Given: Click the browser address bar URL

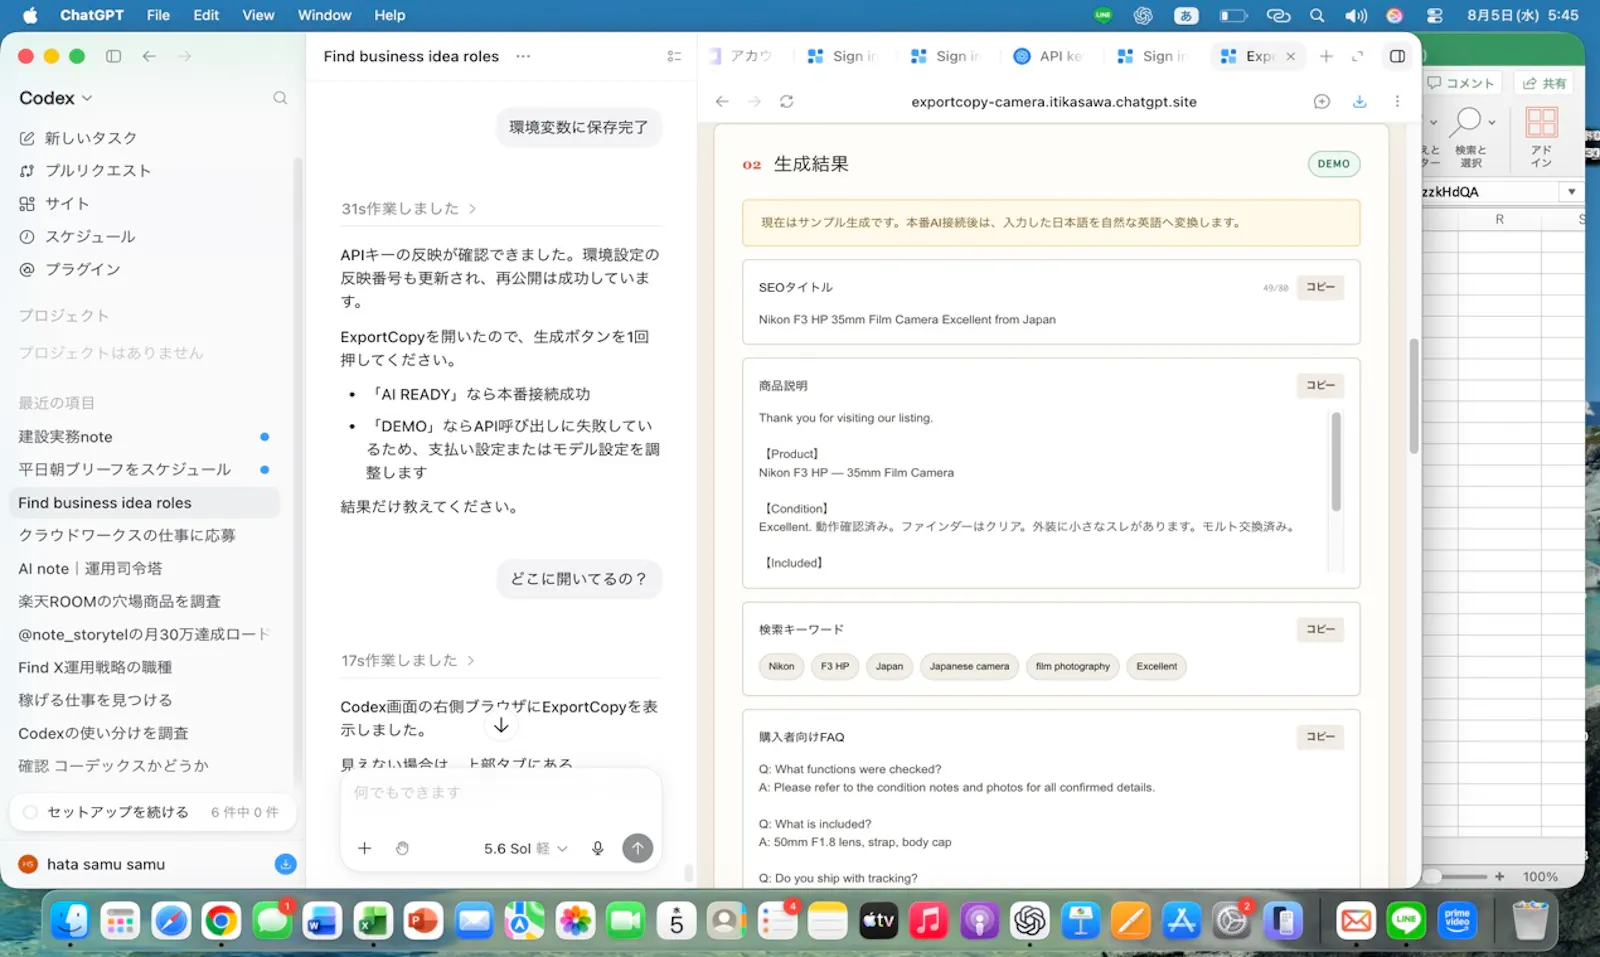Looking at the screenshot, I should pos(1054,101).
